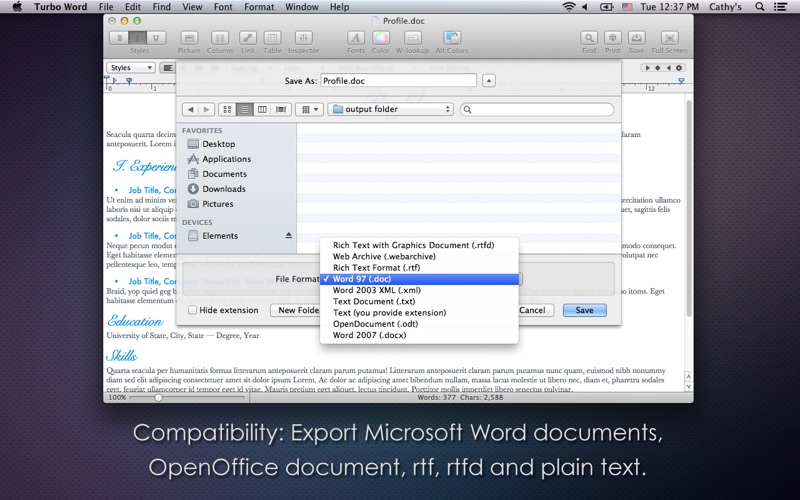800x500 pixels.
Task: Add a Link with toolbar icon
Action: coord(247,38)
